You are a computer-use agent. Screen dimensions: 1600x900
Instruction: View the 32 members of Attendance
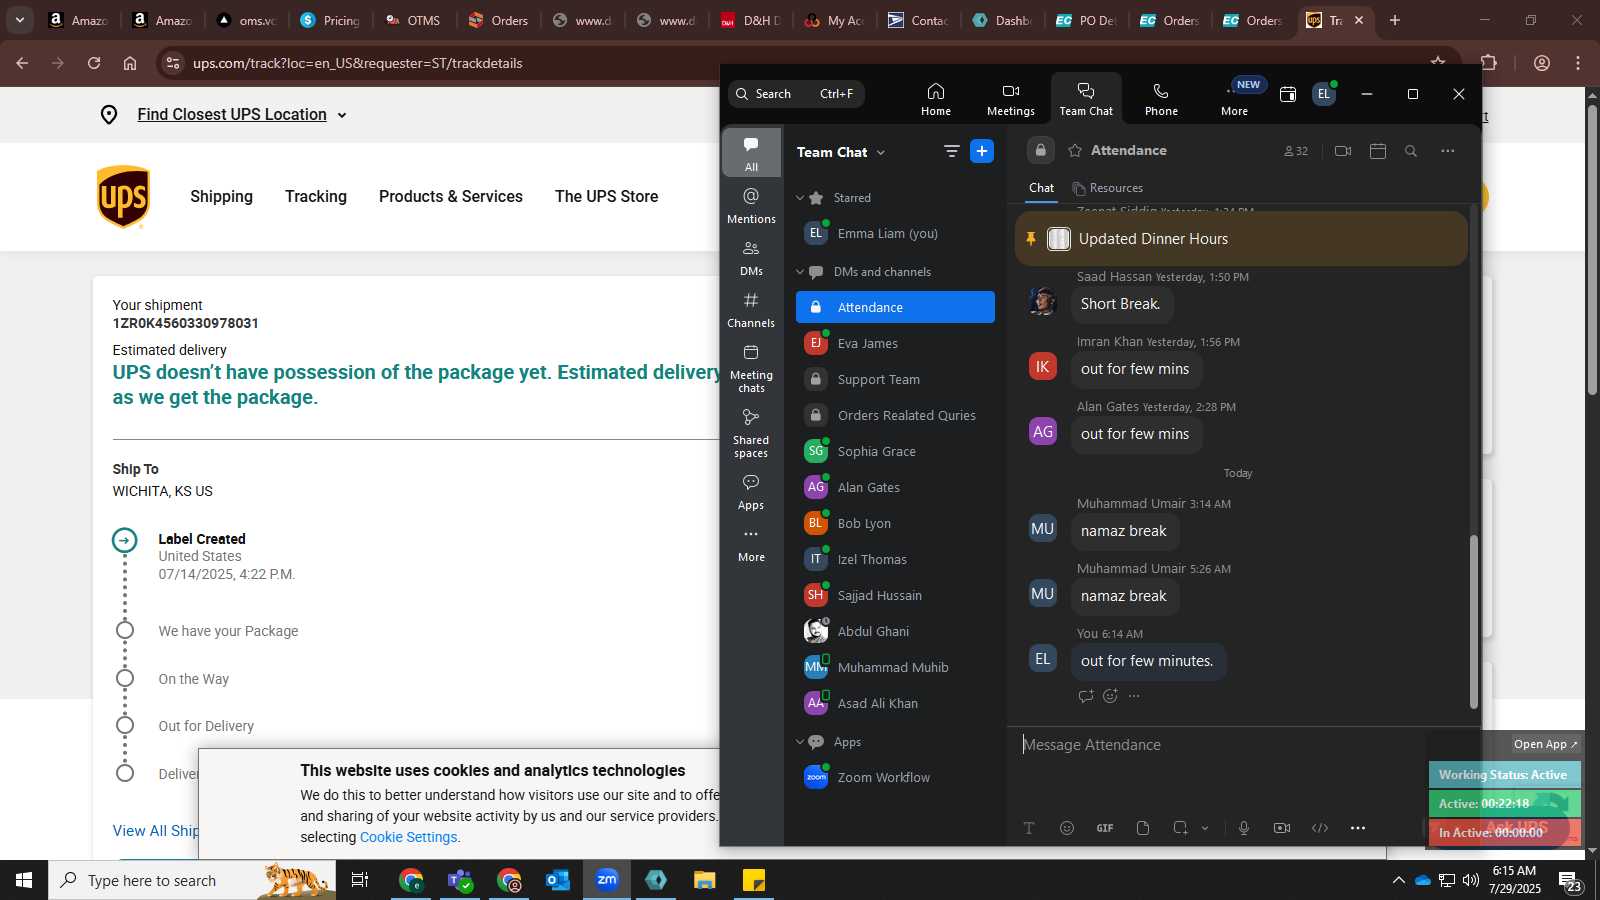point(1296,151)
